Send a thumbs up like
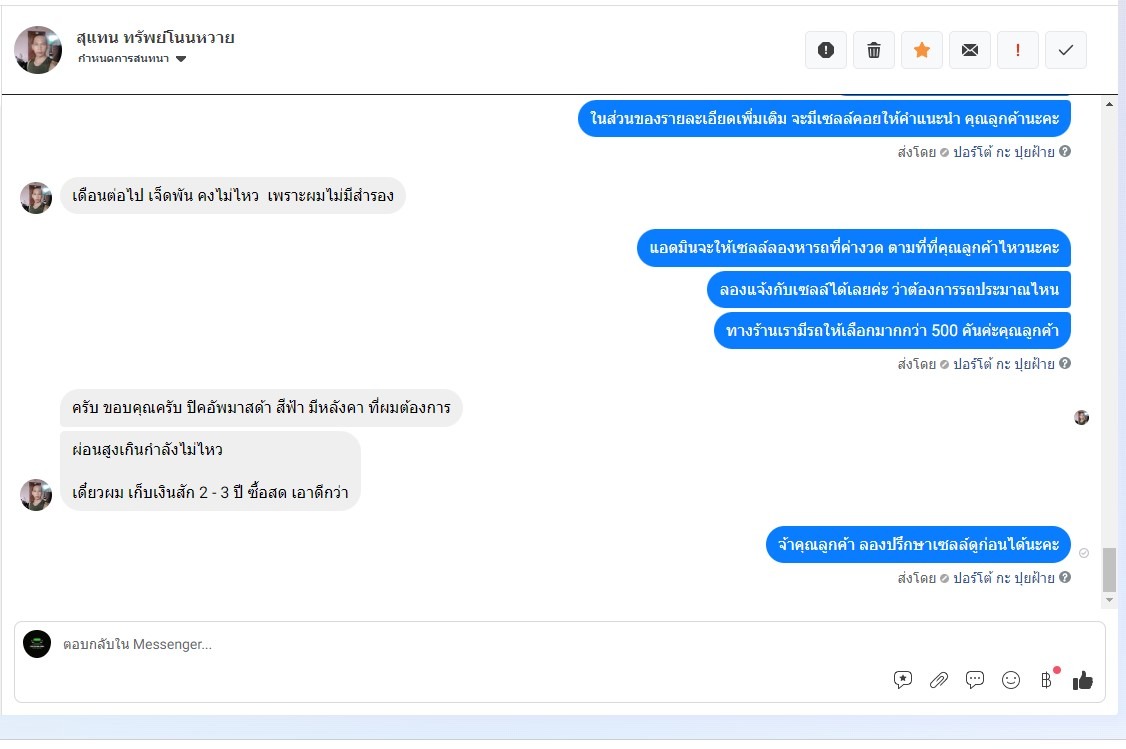This screenshot has height=749, width=1126. (1082, 680)
